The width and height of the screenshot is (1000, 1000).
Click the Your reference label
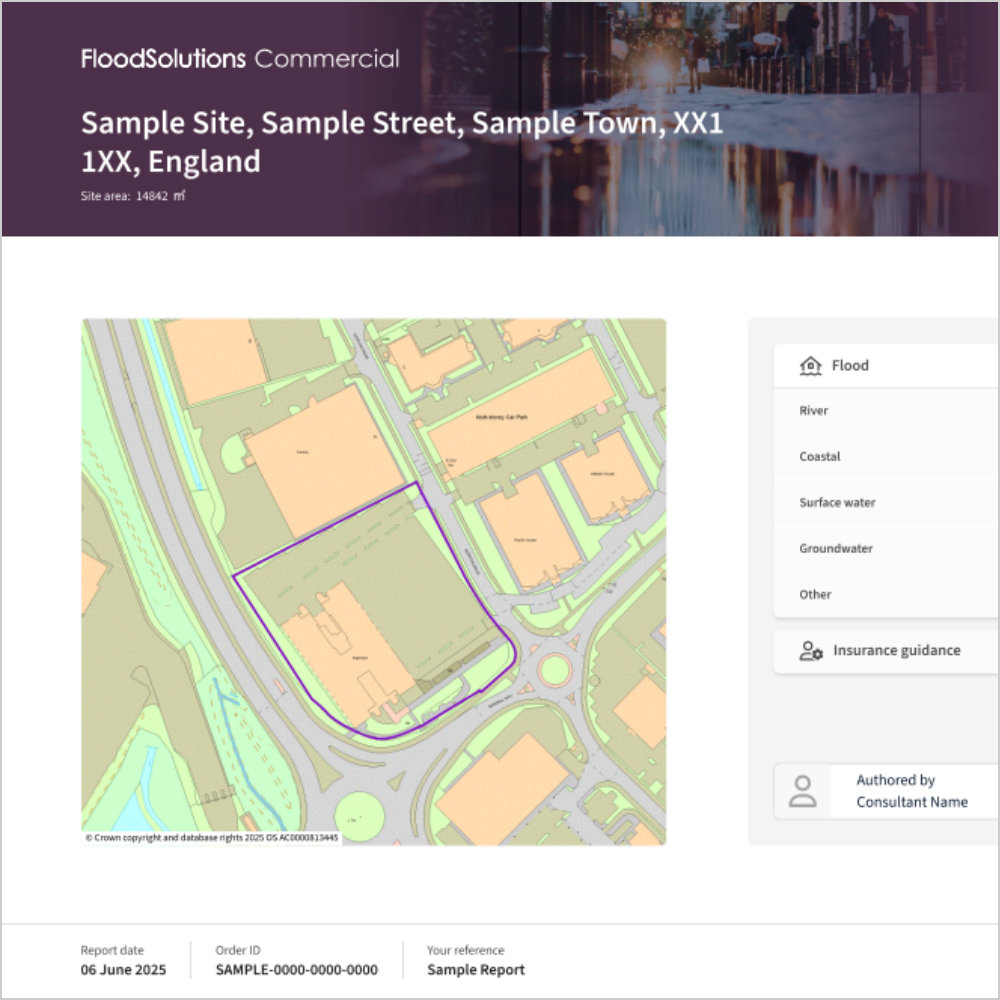tap(466, 950)
